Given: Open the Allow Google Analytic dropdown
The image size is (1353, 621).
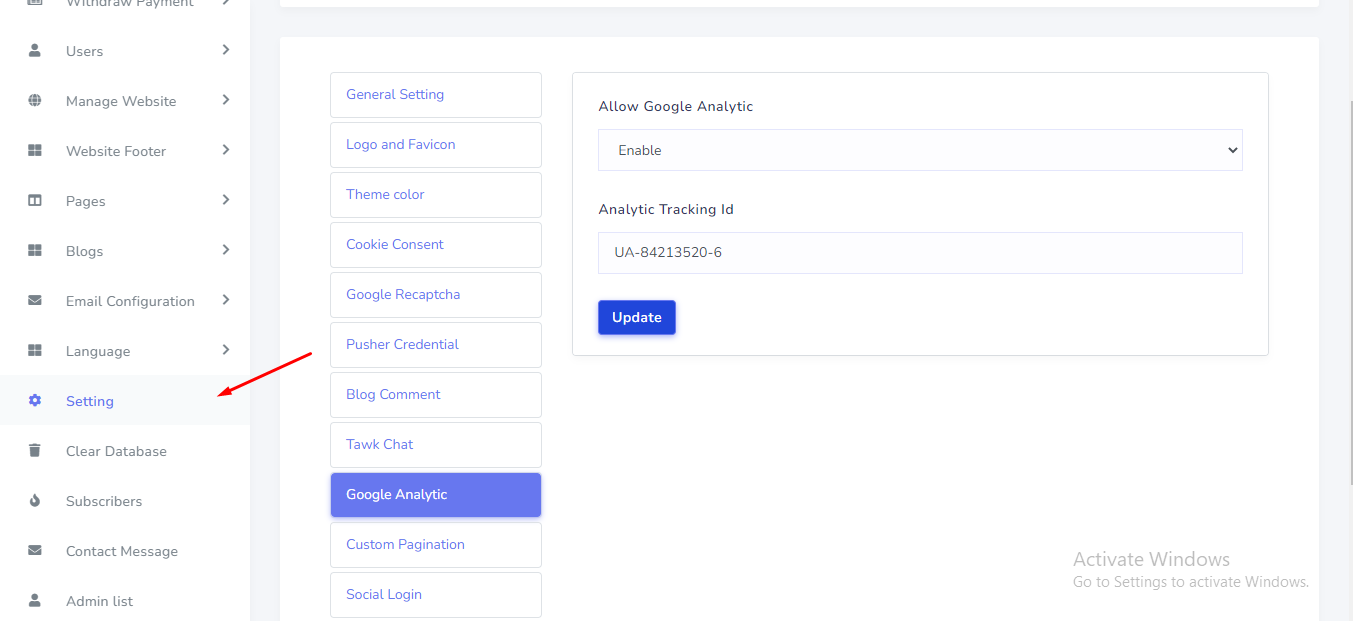Looking at the screenshot, I should (x=919, y=150).
